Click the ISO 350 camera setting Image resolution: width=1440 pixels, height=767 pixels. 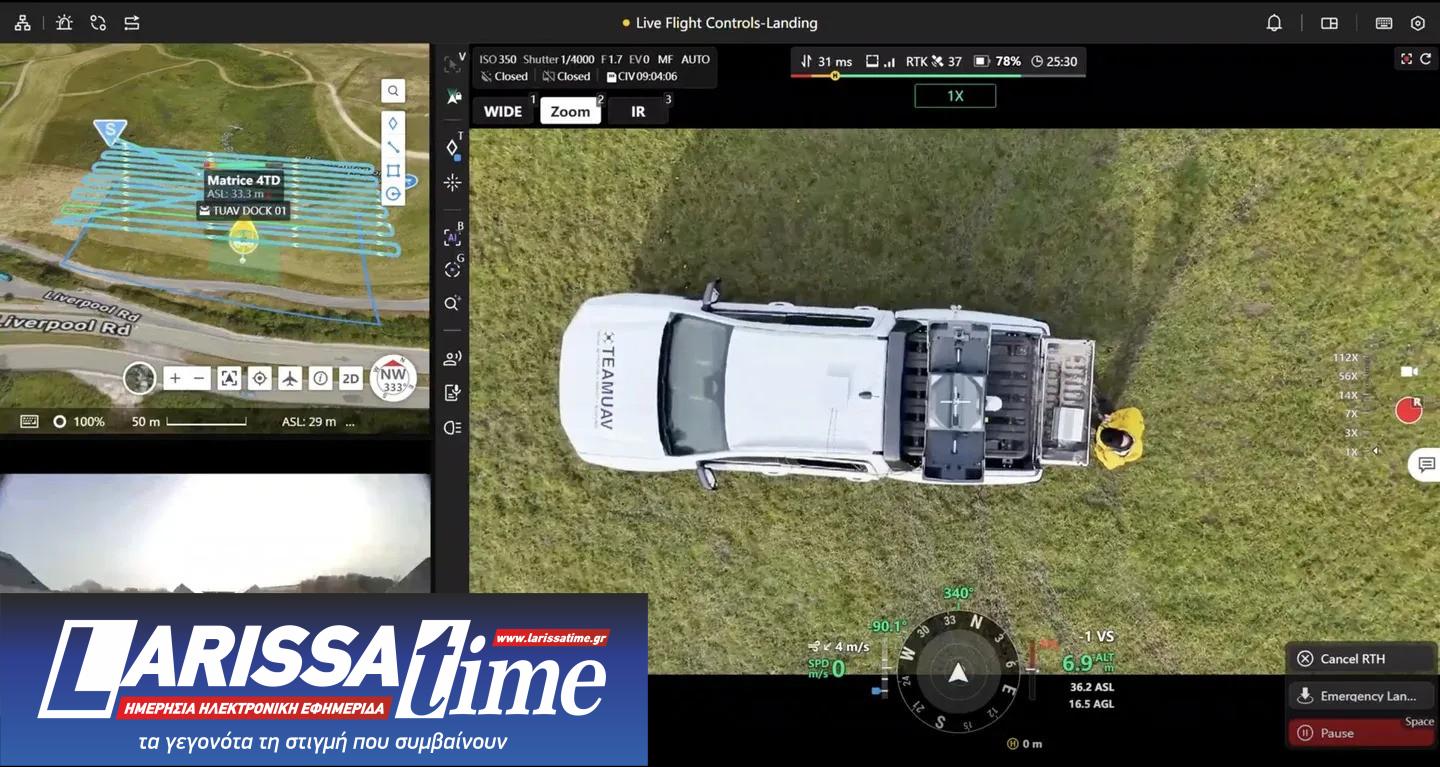pos(498,59)
